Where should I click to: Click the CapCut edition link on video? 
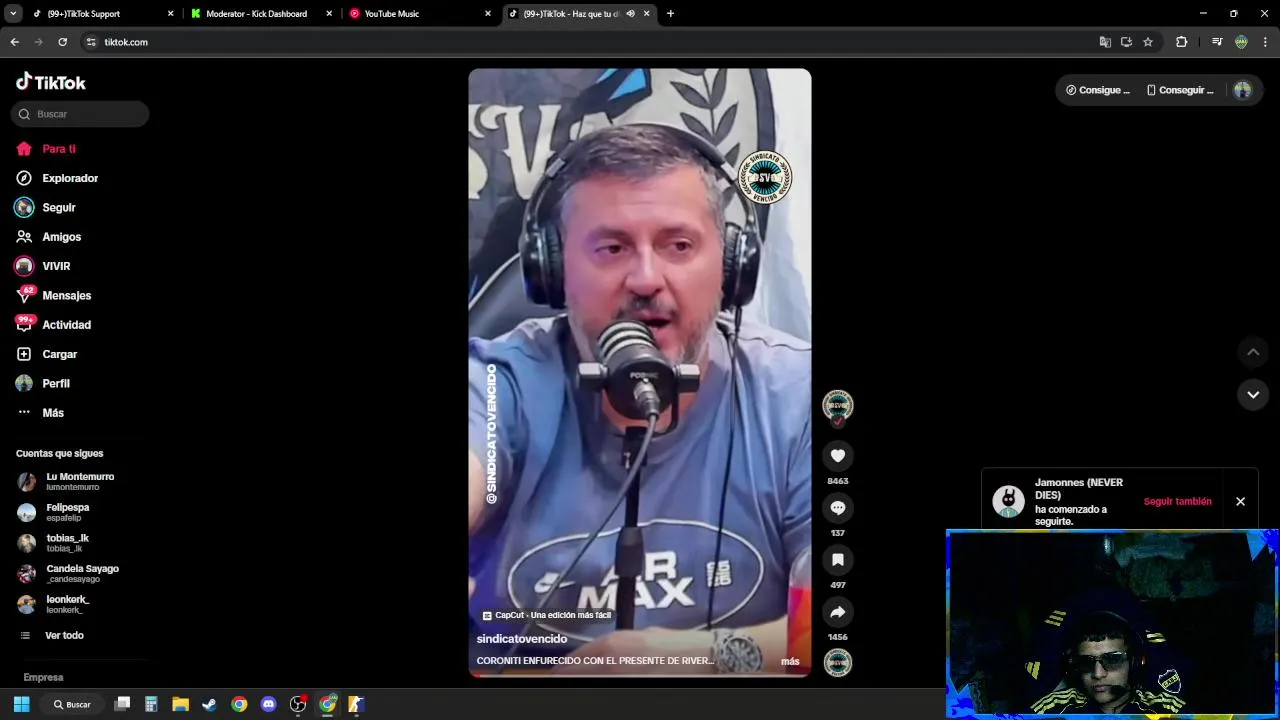547,615
